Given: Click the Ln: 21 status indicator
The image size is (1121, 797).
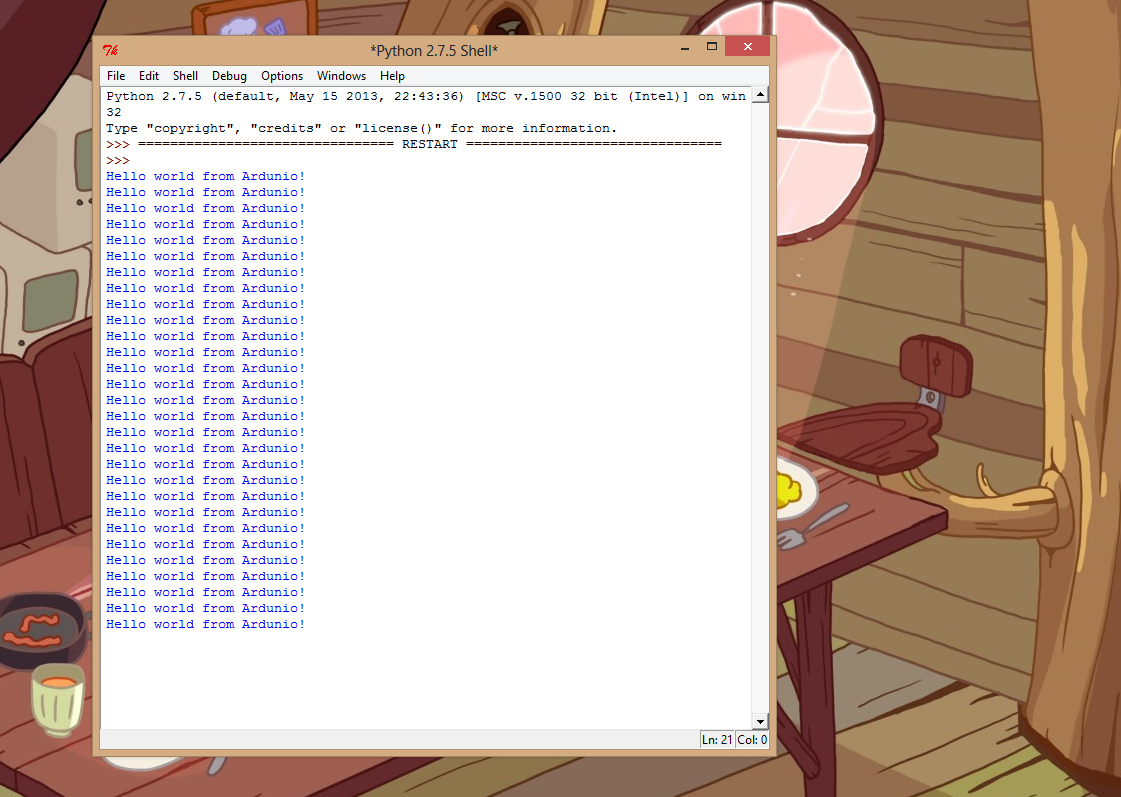Looking at the screenshot, I should pos(717,739).
